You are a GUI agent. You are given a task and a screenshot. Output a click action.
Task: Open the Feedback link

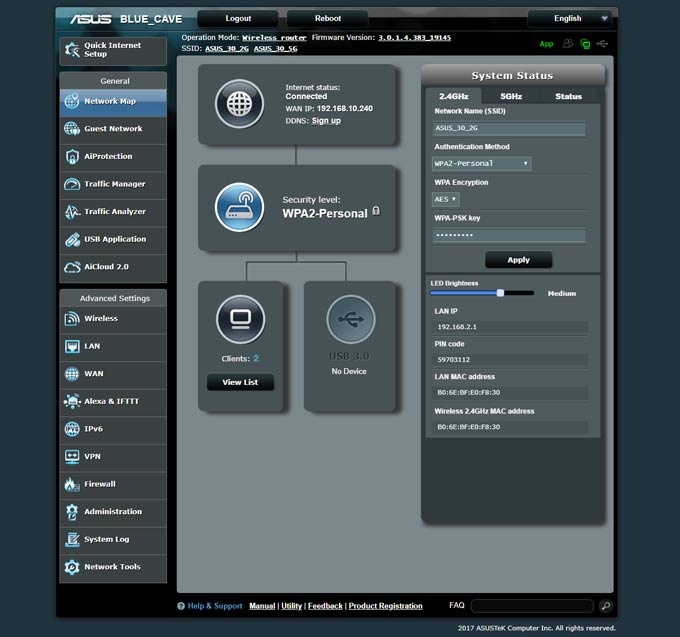[325, 606]
